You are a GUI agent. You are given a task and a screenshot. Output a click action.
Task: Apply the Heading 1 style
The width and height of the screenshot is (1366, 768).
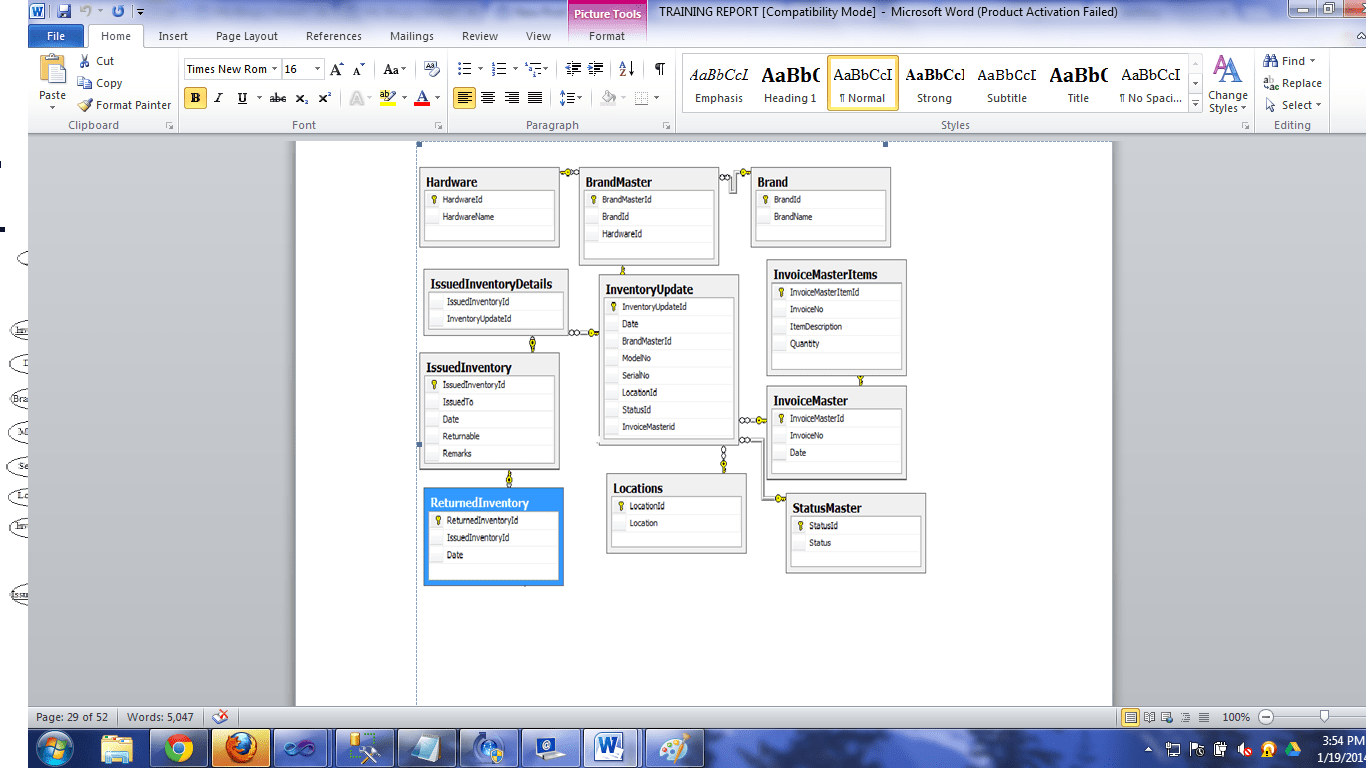790,80
